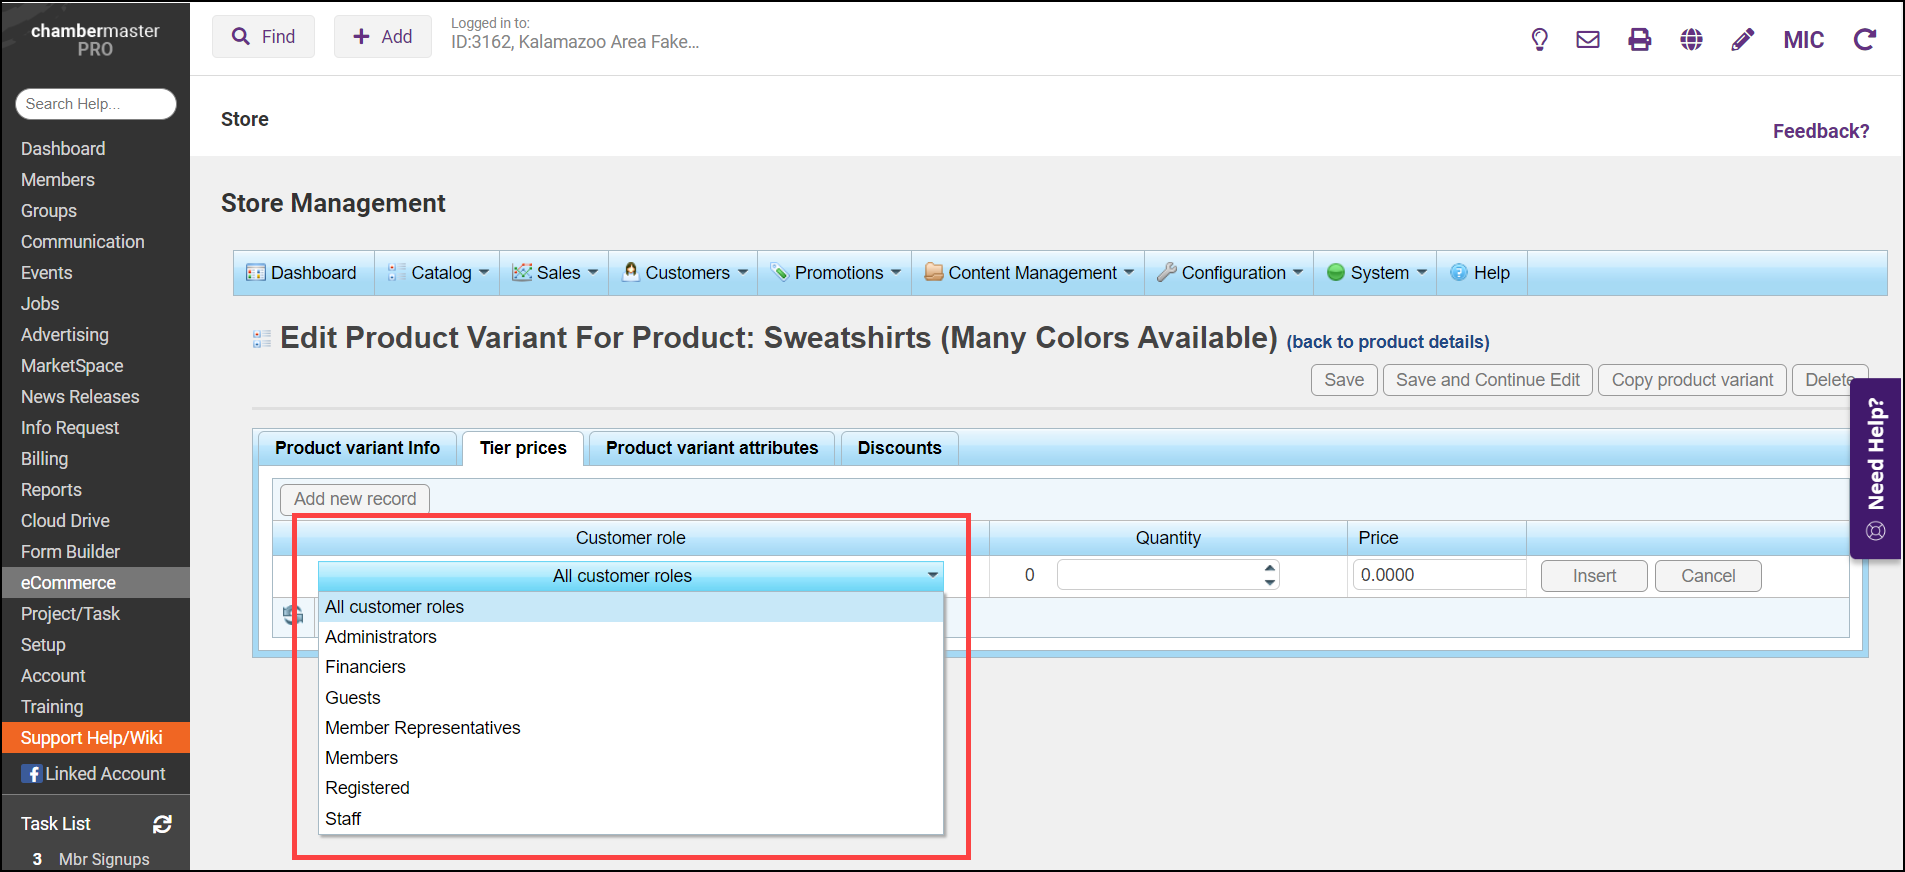
Task: Refresh the Task List sync icon
Action: coord(162,824)
